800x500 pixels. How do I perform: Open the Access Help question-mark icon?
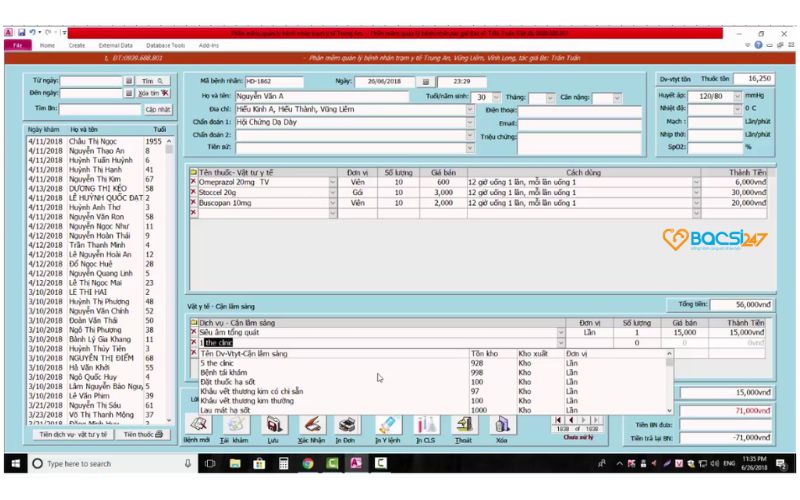pyautogui.click(x=758, y=45)
